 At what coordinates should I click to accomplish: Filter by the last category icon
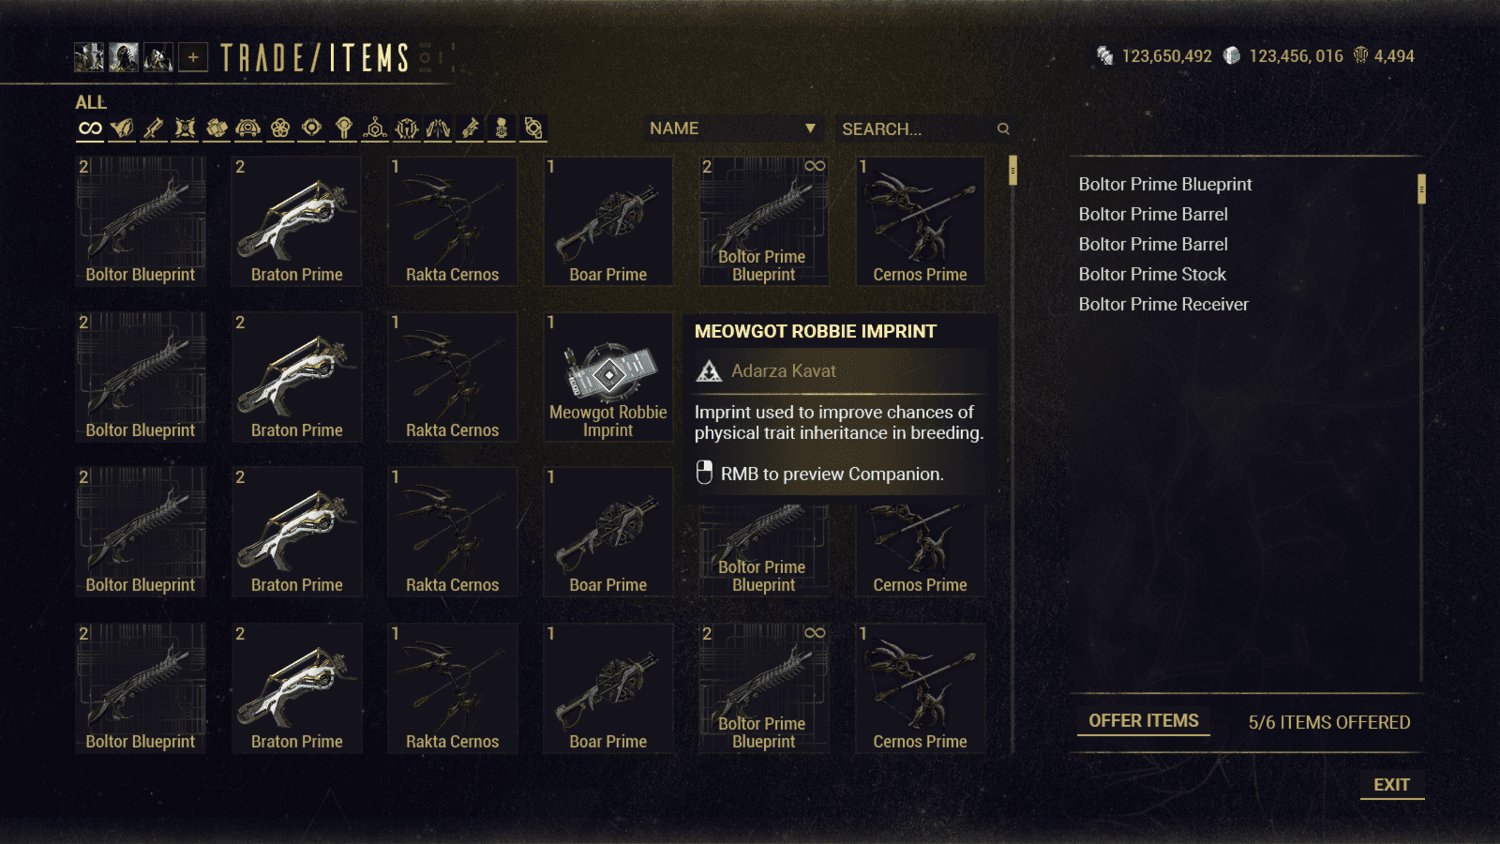coord(533,128)
